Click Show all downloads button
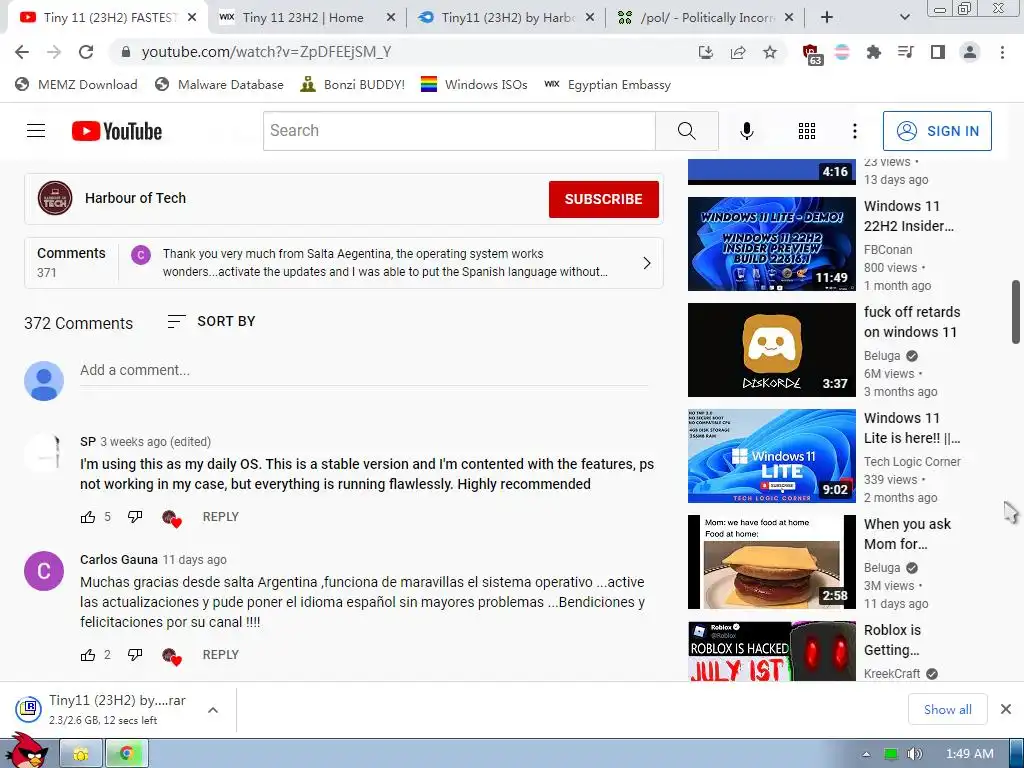 pos(948,710)
